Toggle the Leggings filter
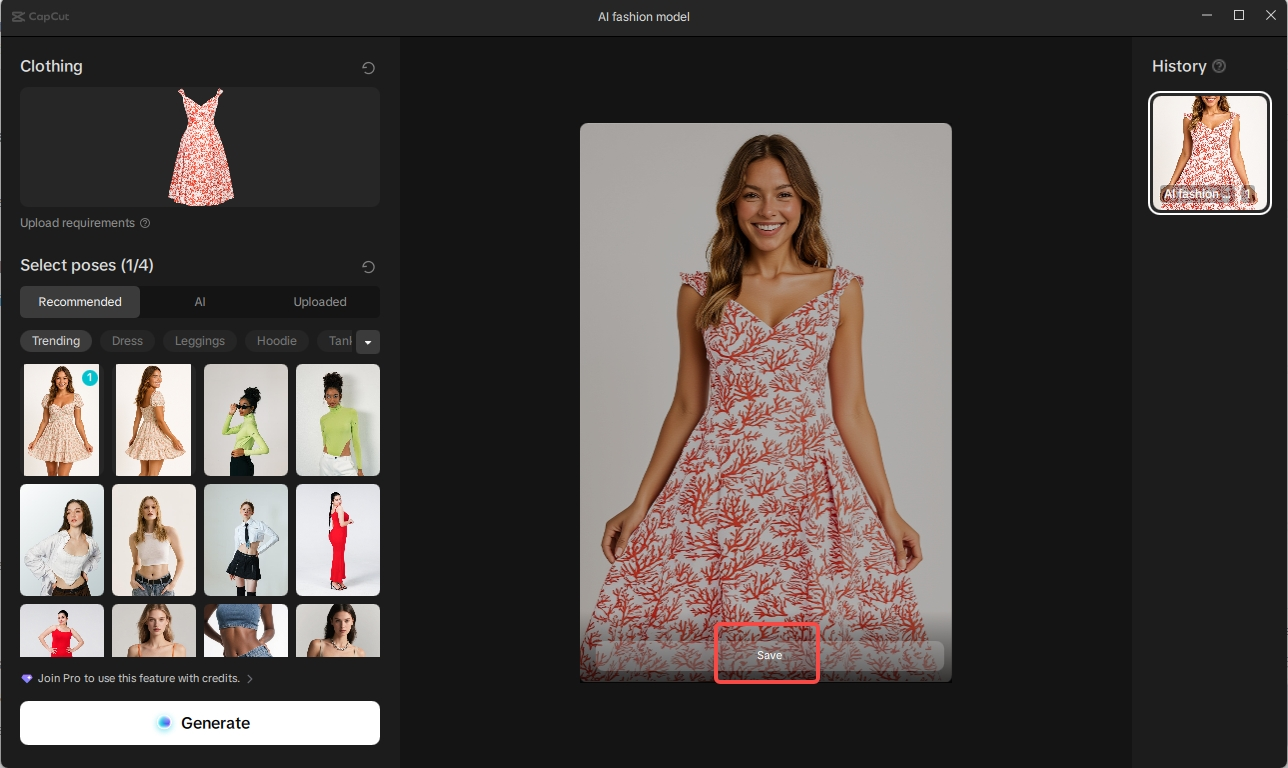Screen dimensions: 1288x768 (x=199, y=341)
